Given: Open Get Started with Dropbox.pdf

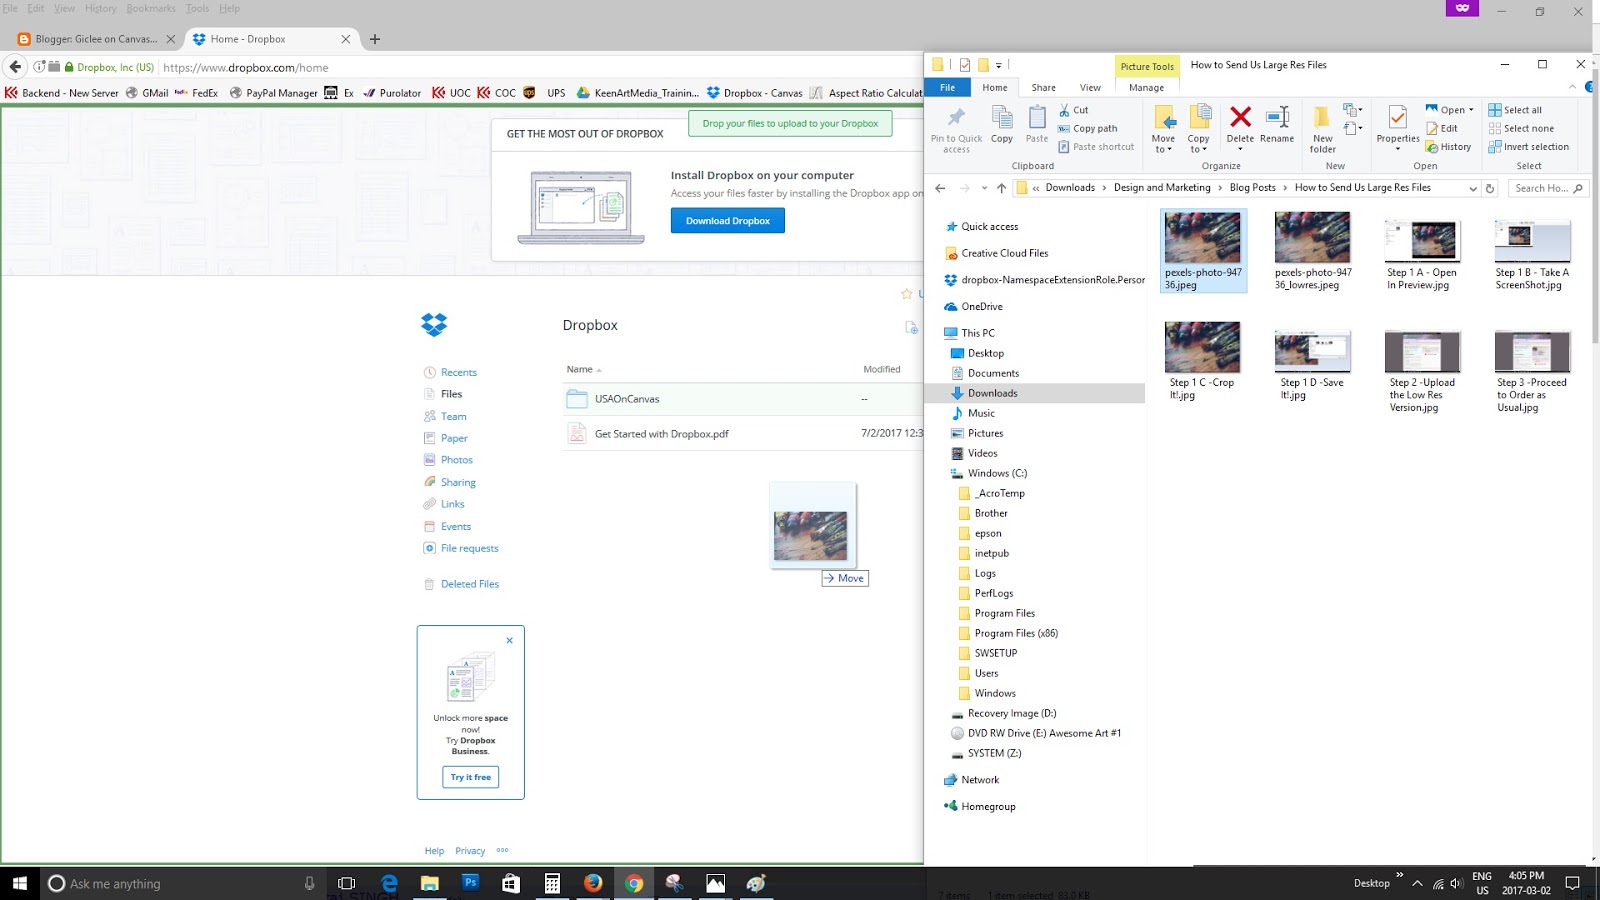Looking at the screenshot, I should point(661,434).
